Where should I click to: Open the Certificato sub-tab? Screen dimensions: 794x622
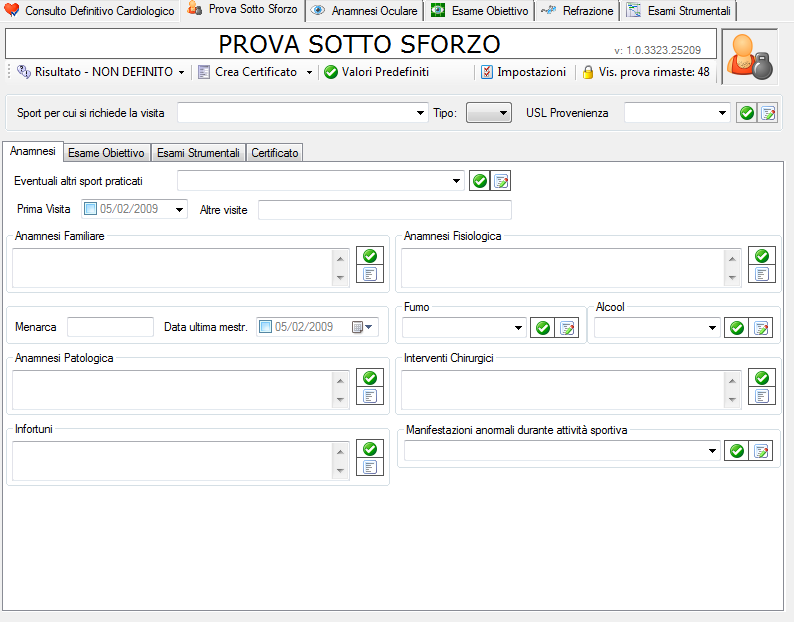[275, 153]
